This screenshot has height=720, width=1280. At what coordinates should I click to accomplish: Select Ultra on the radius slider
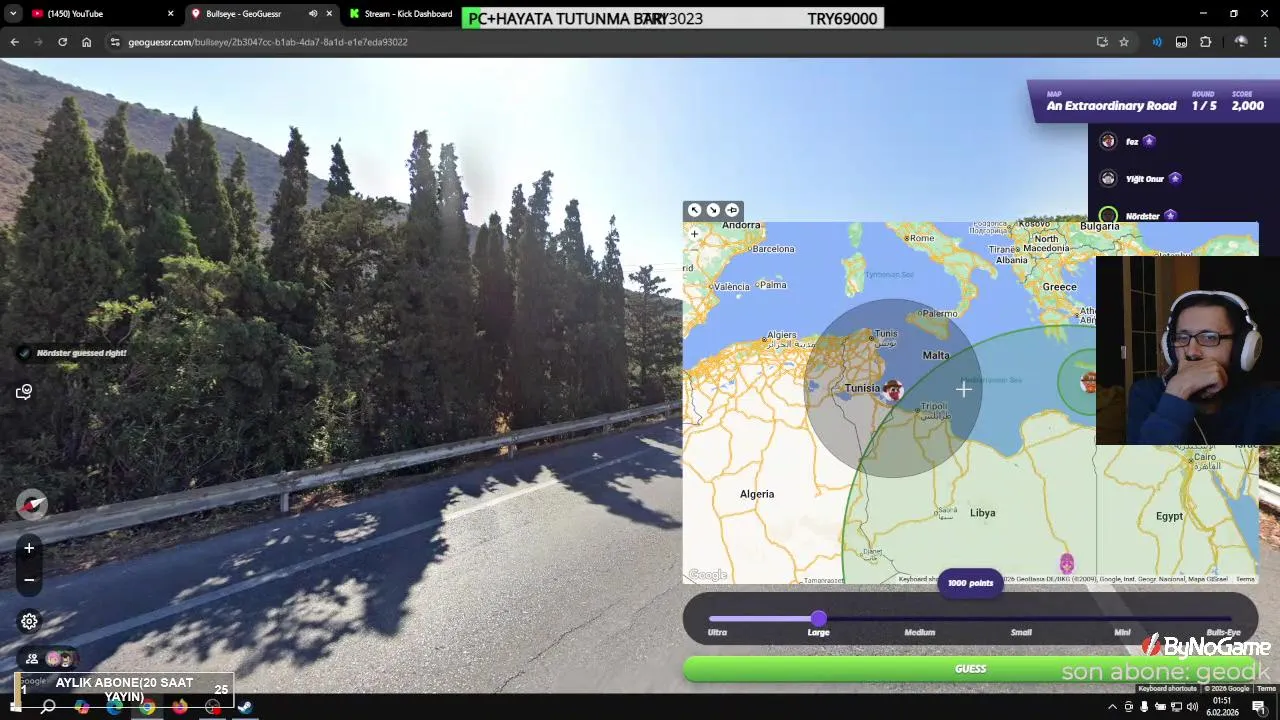click(x=717, y=632)
